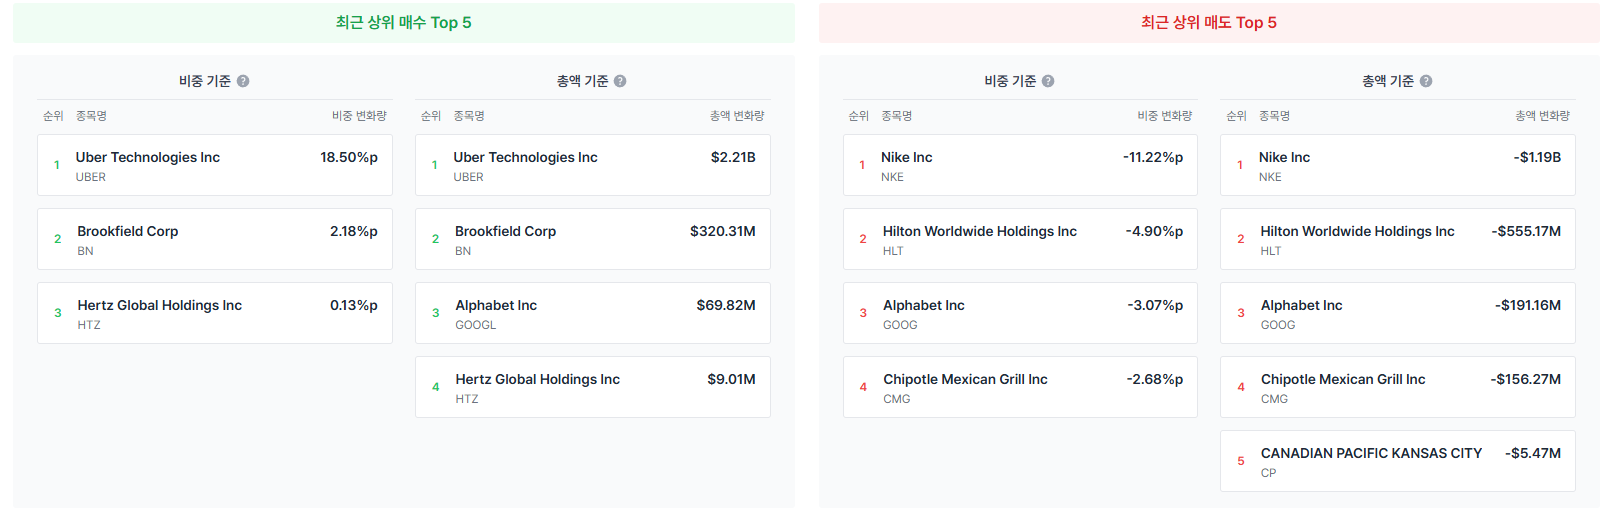Click the -$555.17M amount for Hilton
1605x528 pixels.
(x=1526, y=231)
